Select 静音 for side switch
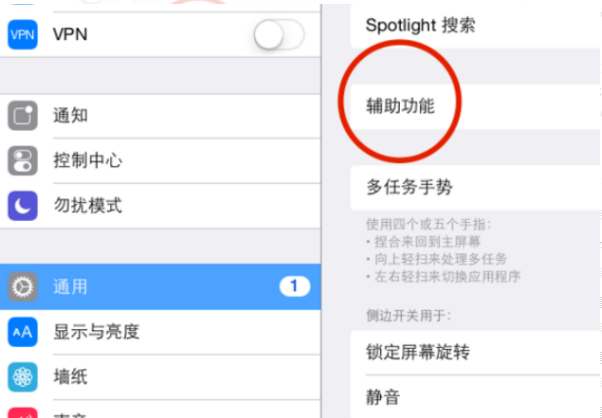Screen dimensions: 602x418 [476, 397]
